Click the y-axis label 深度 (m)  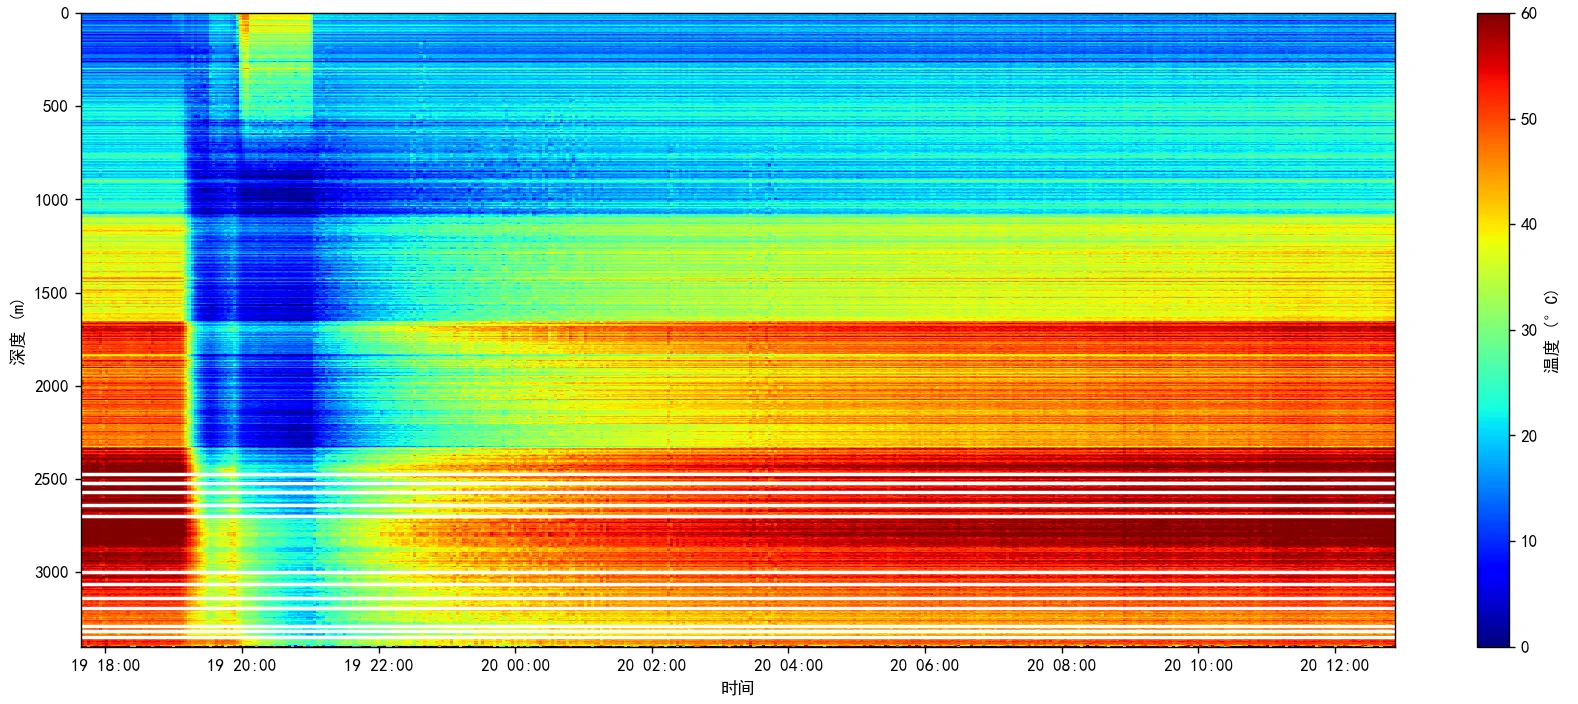(17, 331)
